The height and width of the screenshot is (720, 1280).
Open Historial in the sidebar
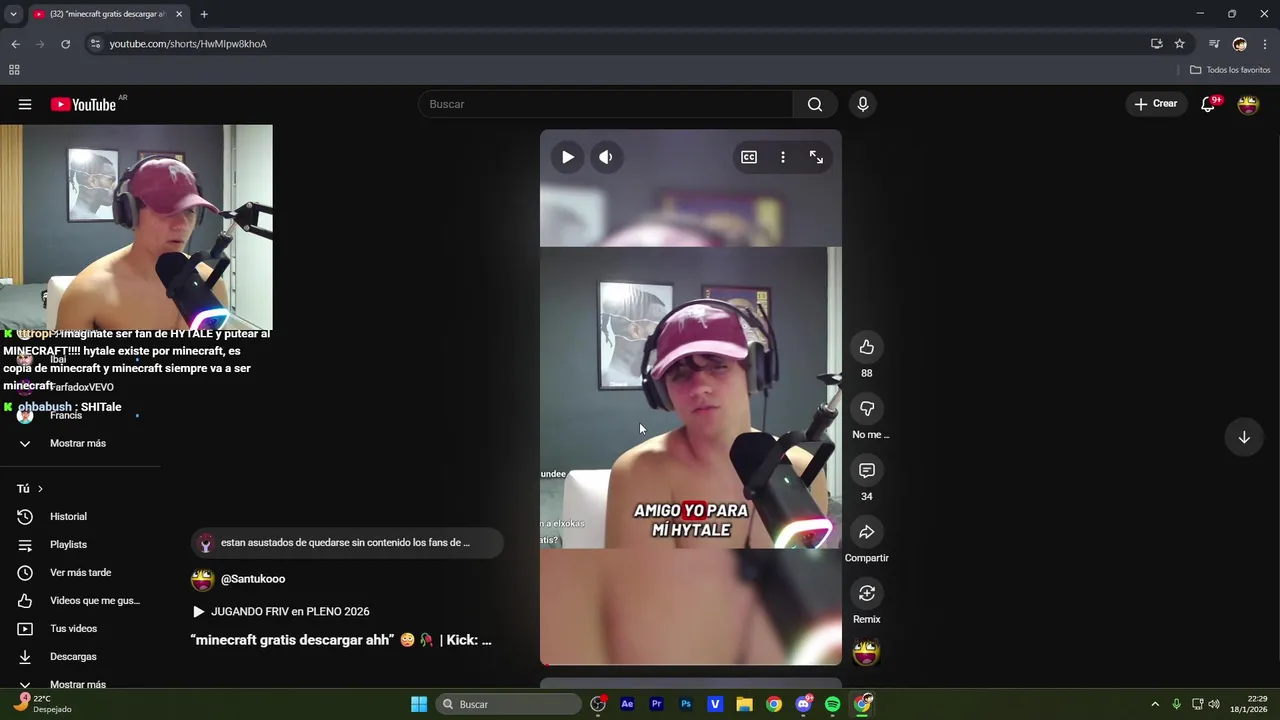click(68, 517)
